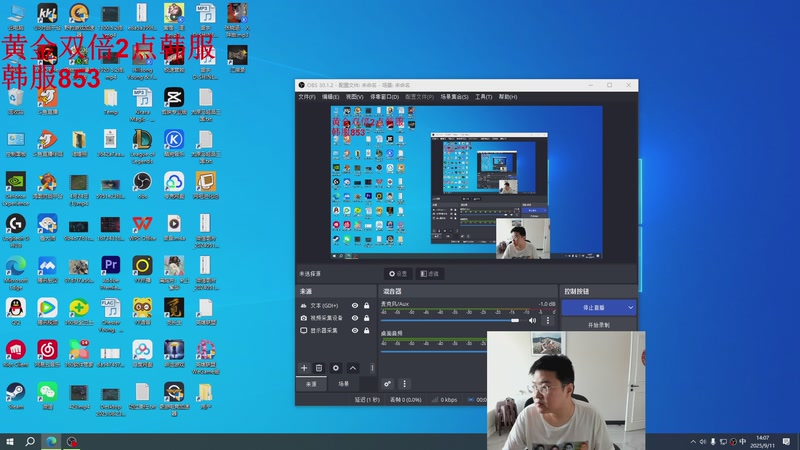Viewport: 800px width, 450px height.
Task: Open OBS 停靠窗口(D) menu
Action: point(384,97)
